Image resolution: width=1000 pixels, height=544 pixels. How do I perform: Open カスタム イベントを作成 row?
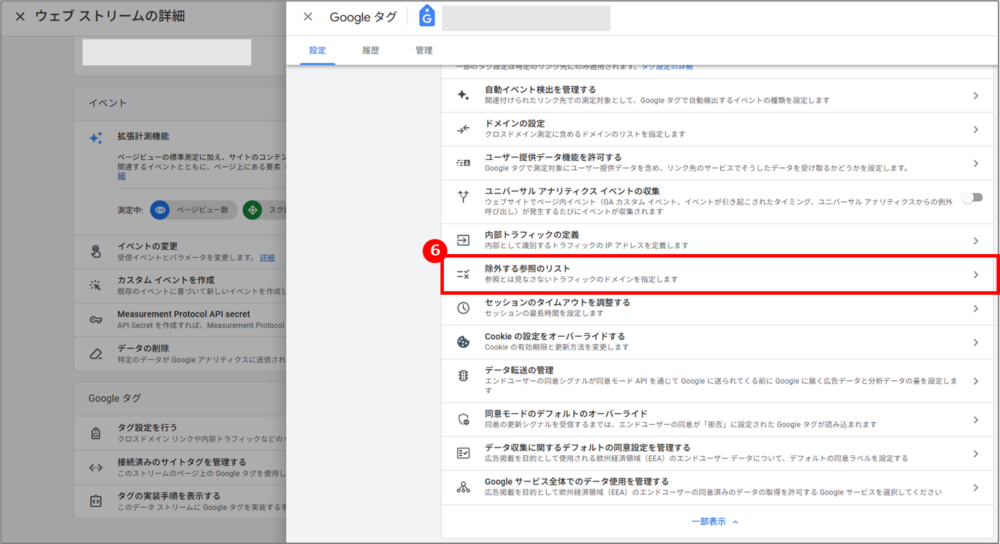tap(180, 286)
